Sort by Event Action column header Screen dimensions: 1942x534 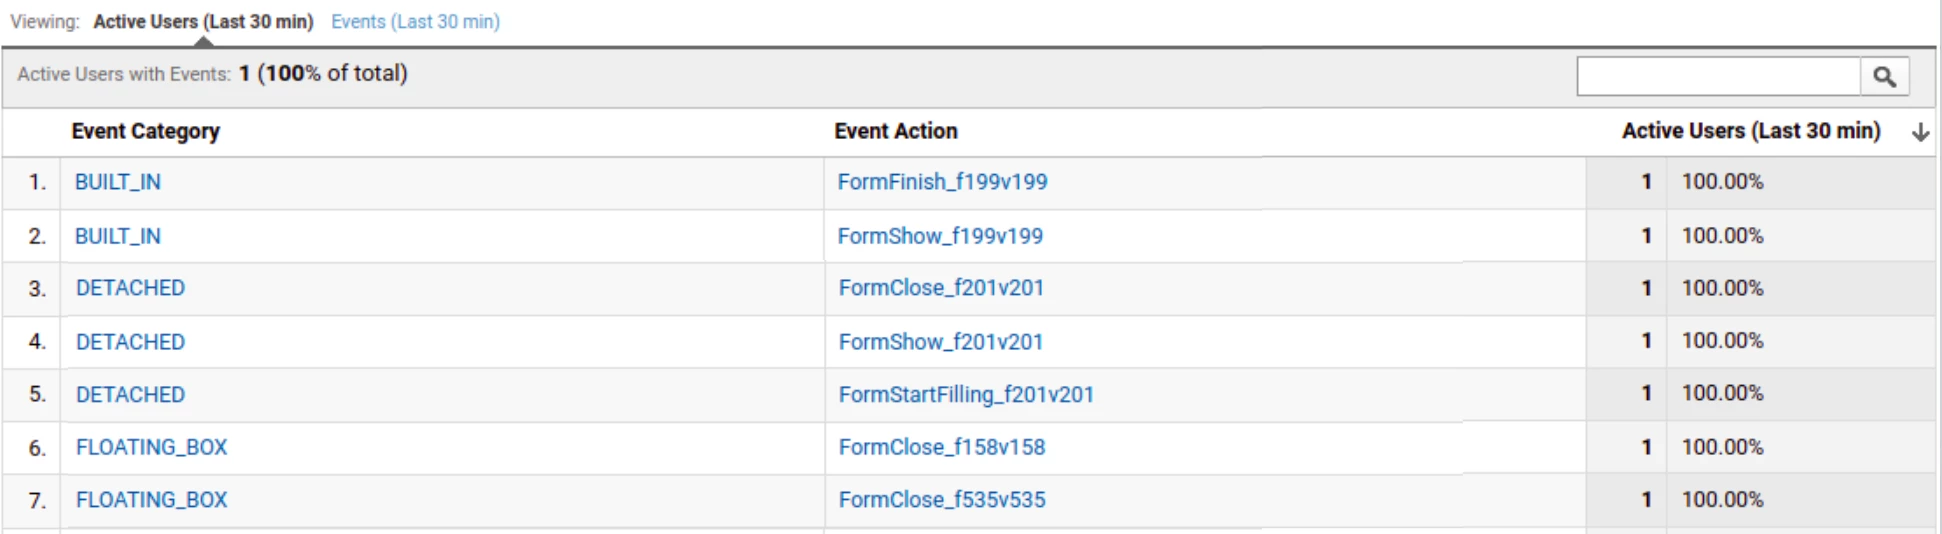point(895,131)
